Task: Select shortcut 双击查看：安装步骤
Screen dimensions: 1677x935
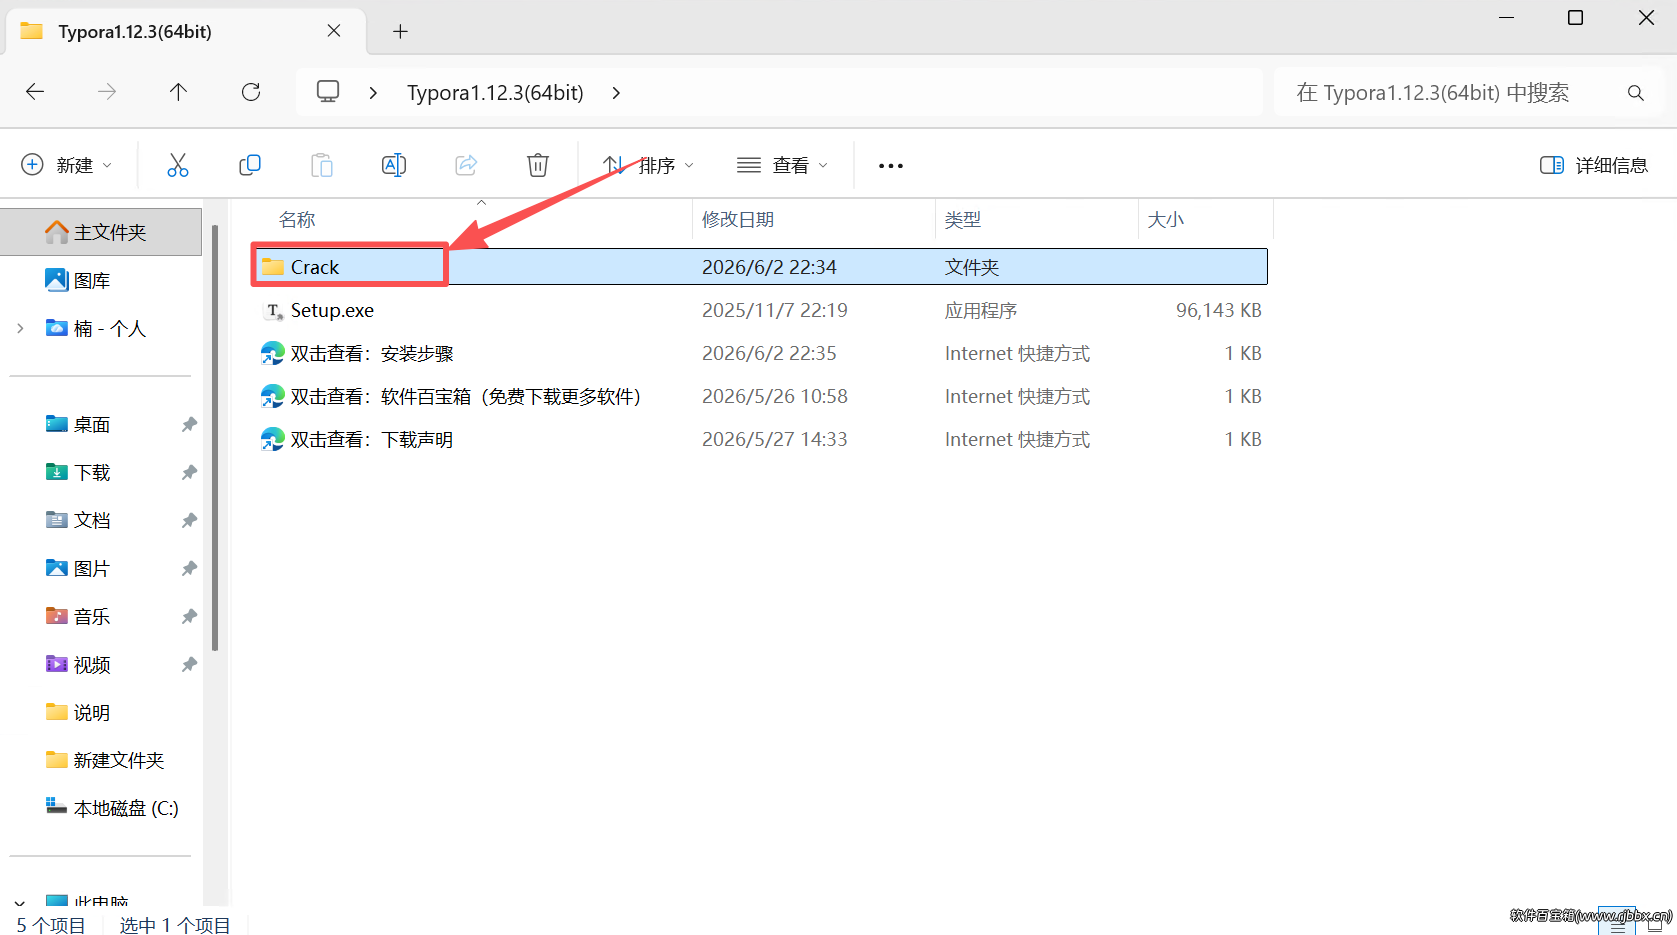Action: click(760, 353)
